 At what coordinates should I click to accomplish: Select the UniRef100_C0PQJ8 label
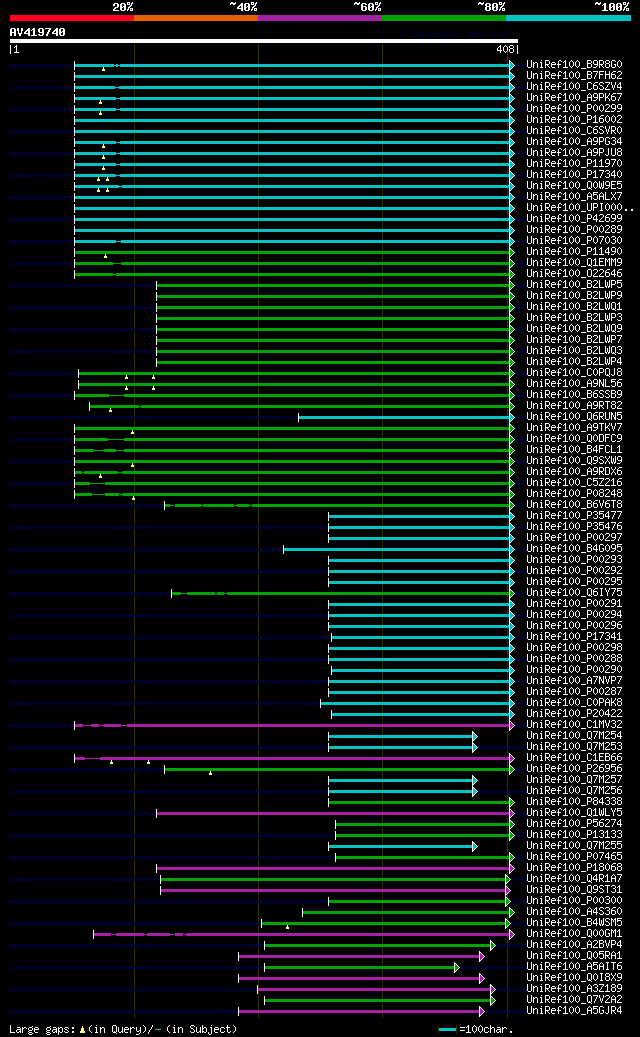[x=574, y=372]
